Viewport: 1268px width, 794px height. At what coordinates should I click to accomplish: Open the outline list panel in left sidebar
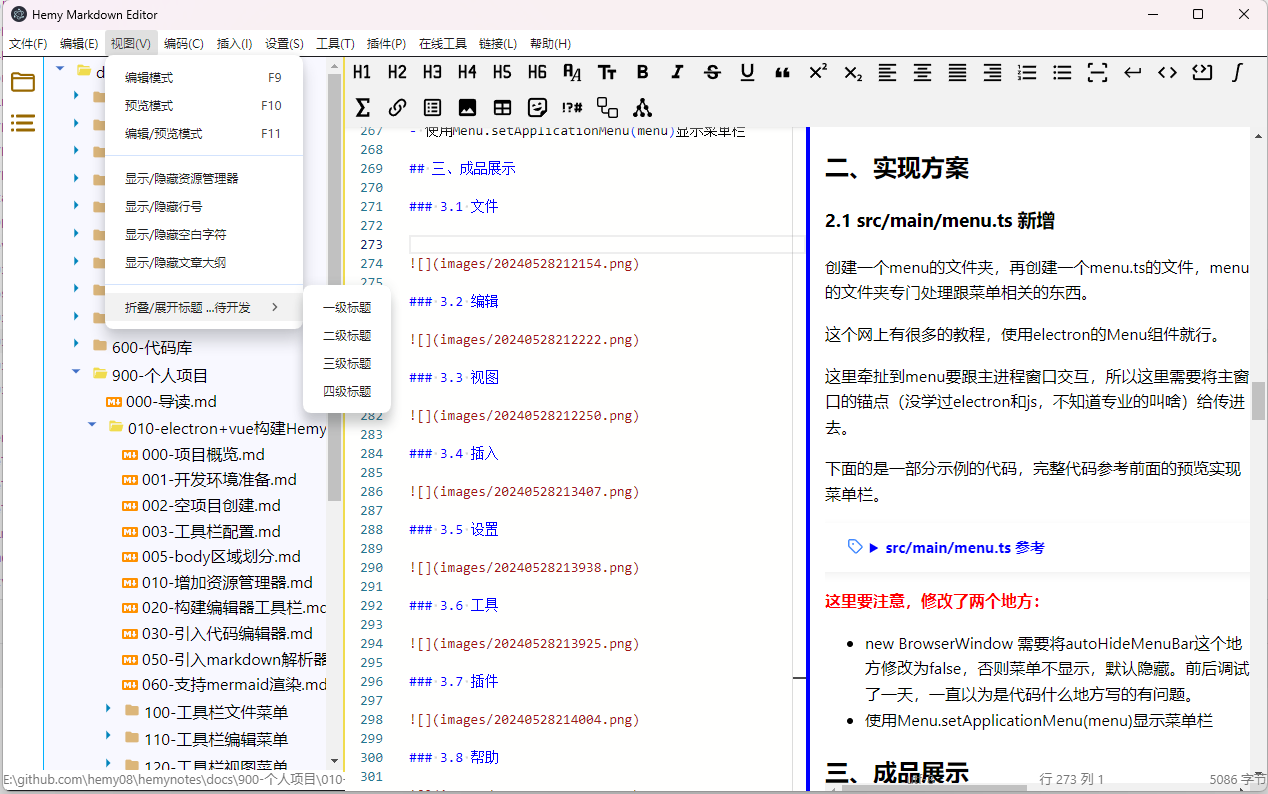(22, 123)
